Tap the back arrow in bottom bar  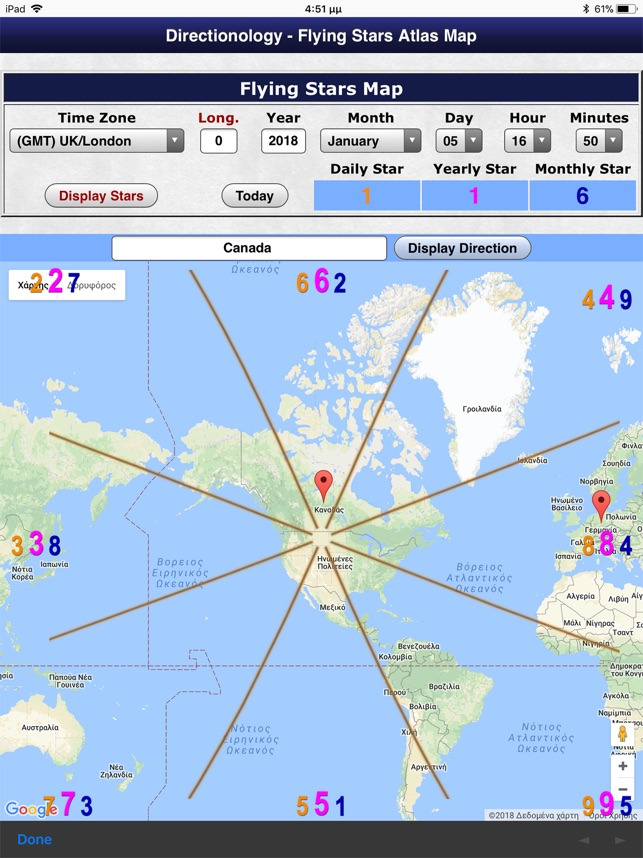click(584, 840)
